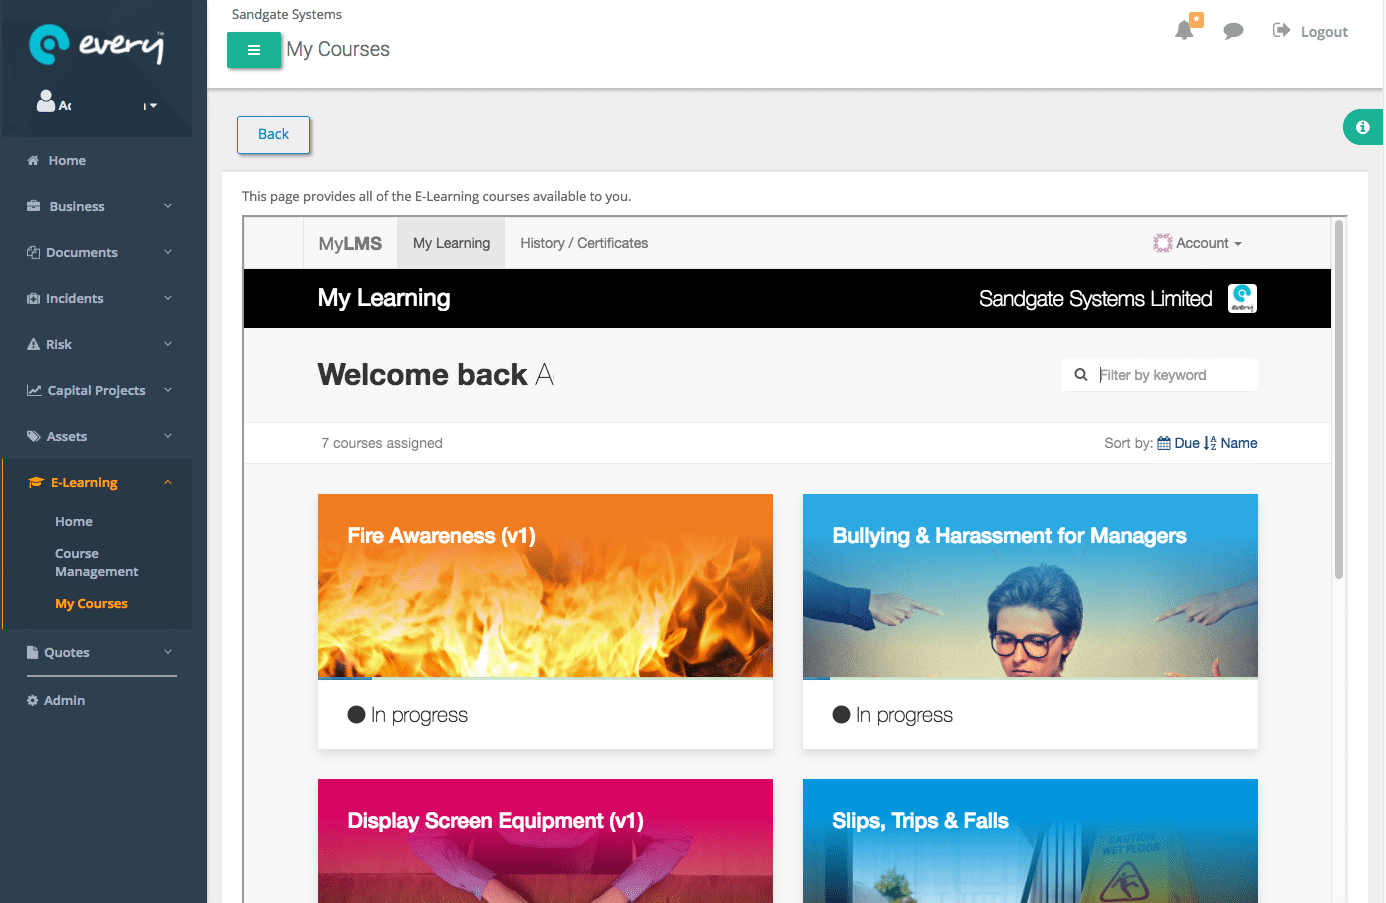The height and width of the screenshot is (903, 1386).
Task: Select the Incidents sidebar icon
Action: pos(33,298)
